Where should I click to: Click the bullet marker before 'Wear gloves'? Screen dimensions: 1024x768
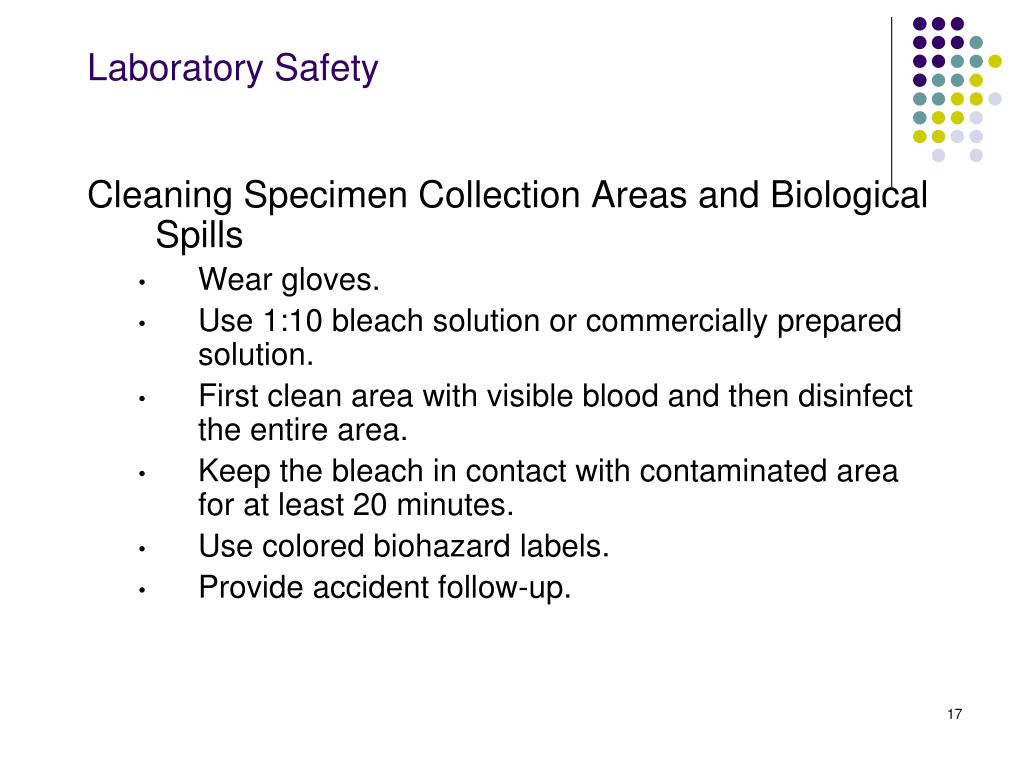click(x=142, y=283)
